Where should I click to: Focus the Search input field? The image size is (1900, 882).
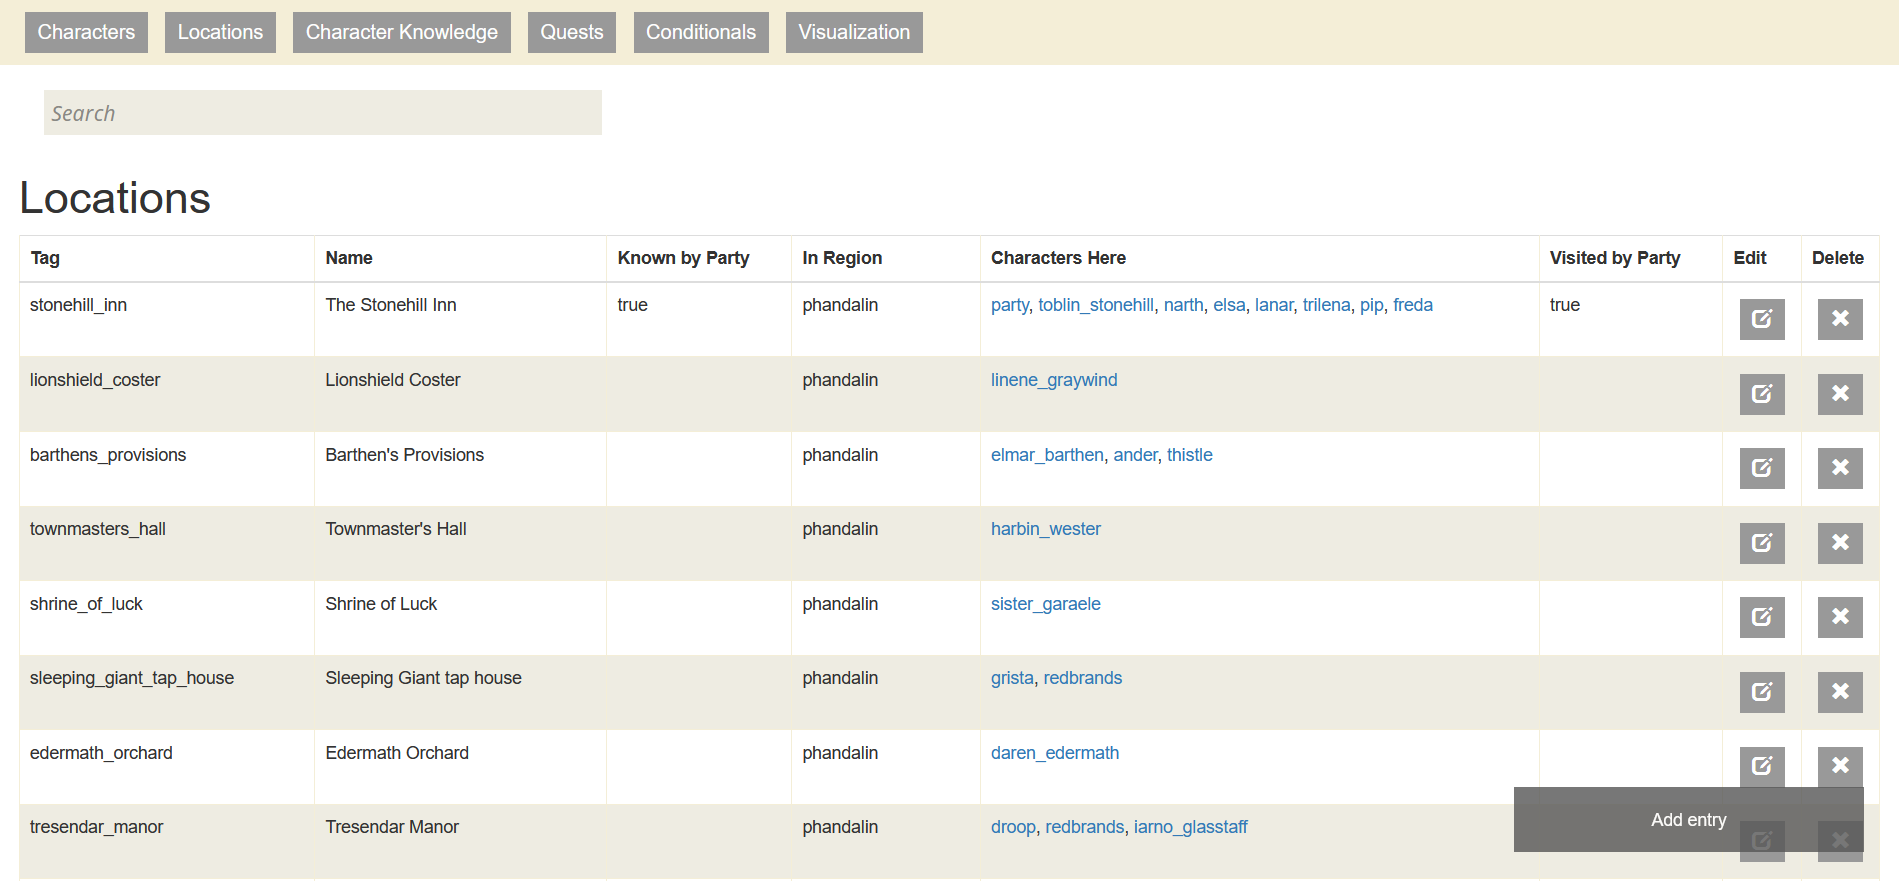[323, 113]
